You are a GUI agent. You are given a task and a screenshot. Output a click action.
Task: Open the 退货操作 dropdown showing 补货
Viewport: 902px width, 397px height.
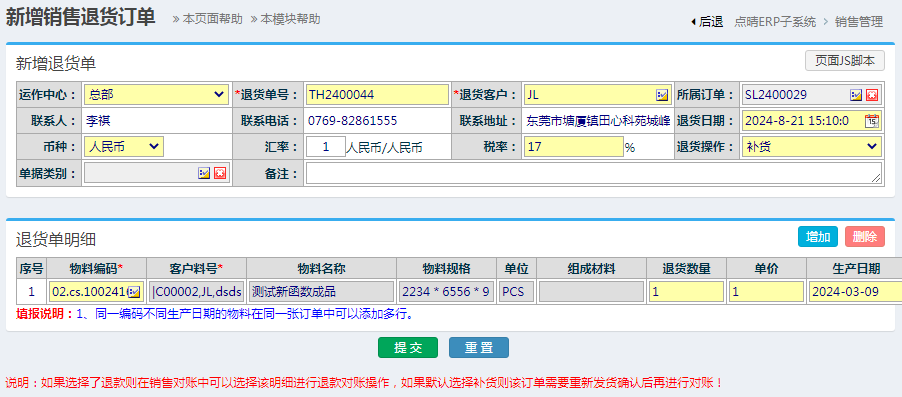812,147
